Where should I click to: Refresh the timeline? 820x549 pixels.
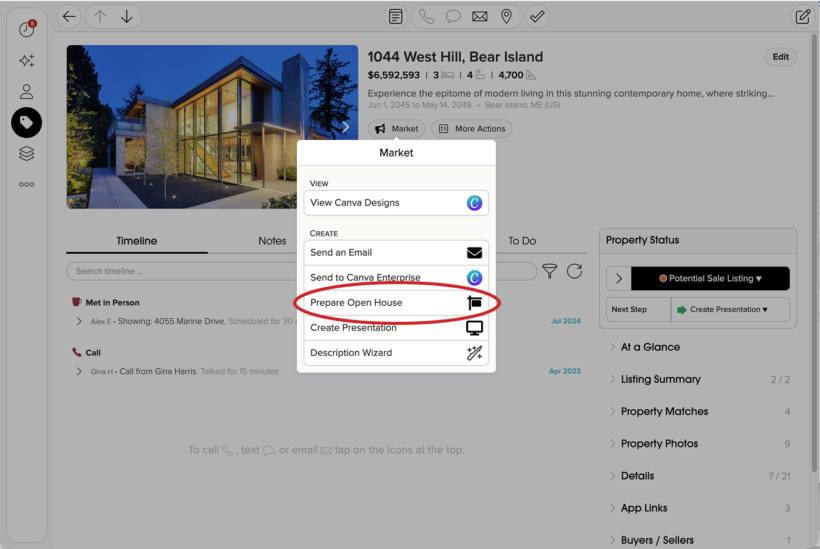coord(574,271)
